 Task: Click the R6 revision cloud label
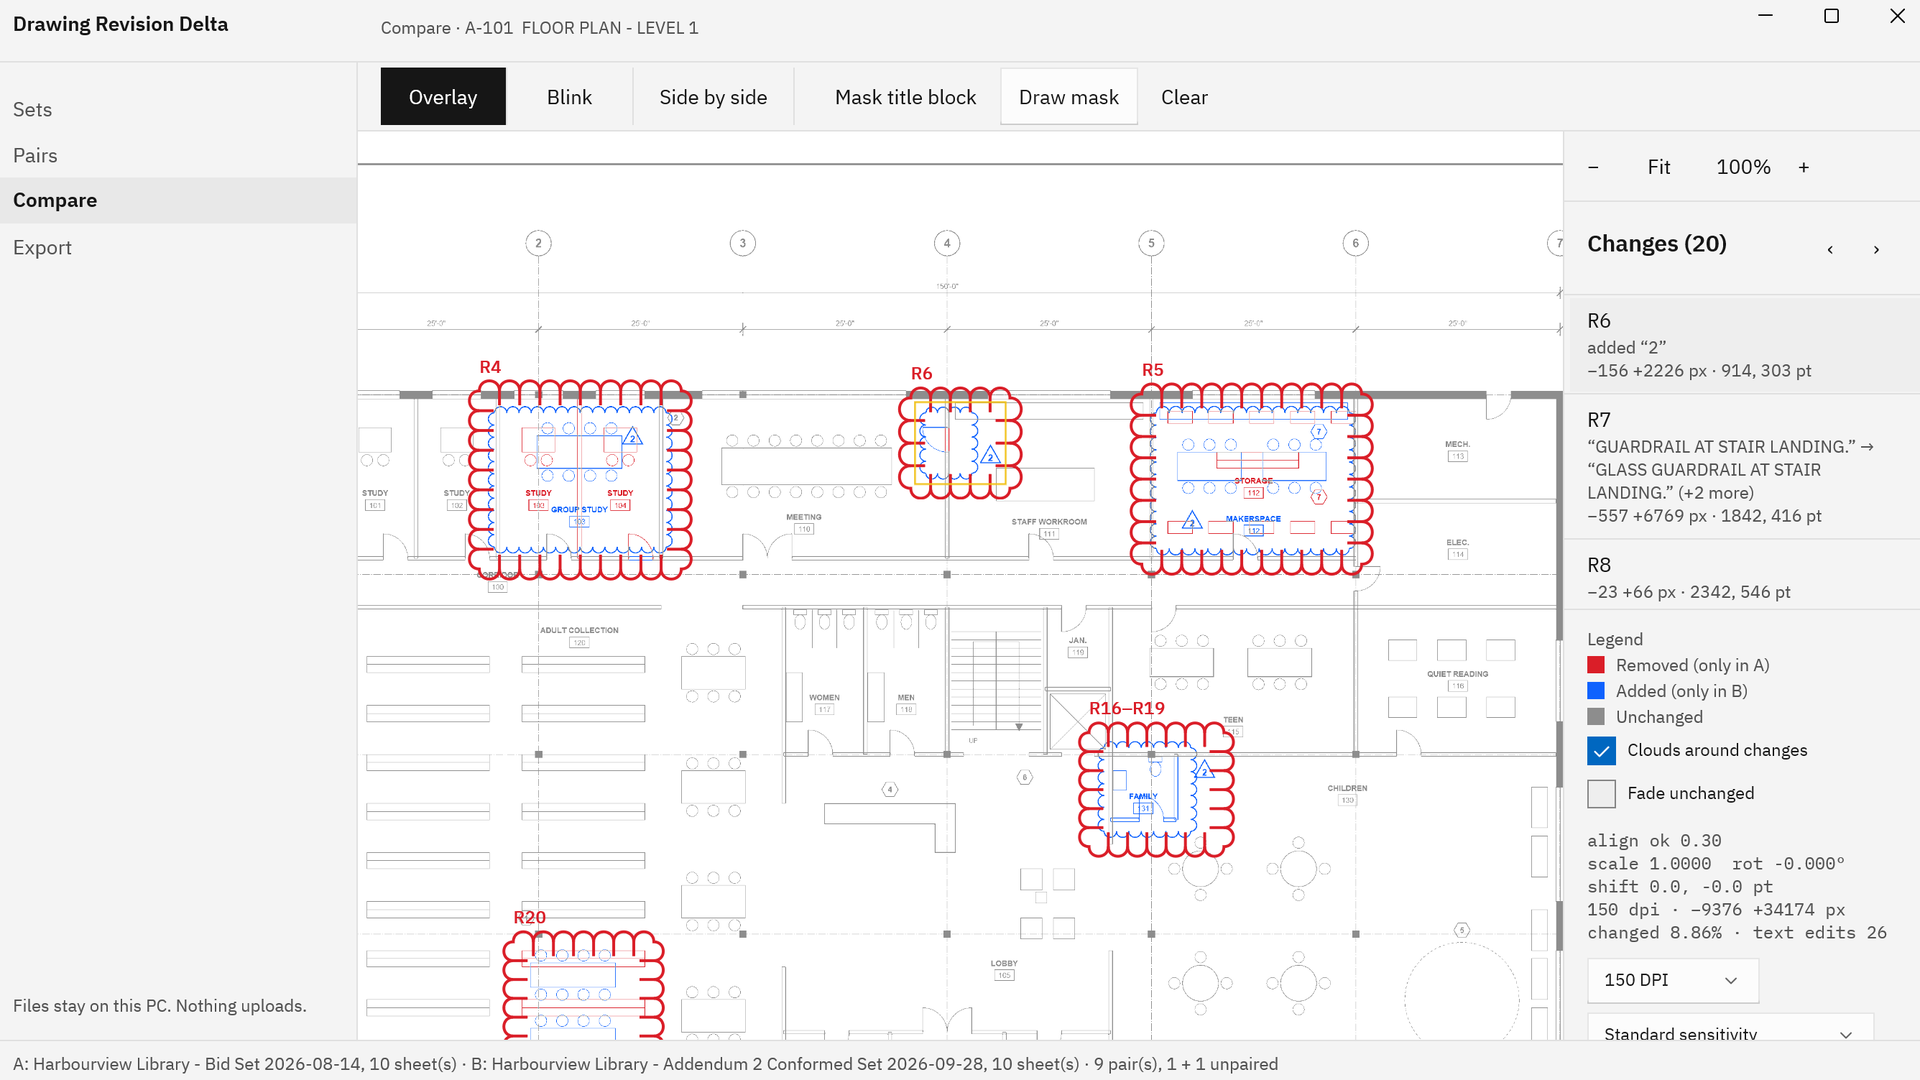(x=921, y=373)
